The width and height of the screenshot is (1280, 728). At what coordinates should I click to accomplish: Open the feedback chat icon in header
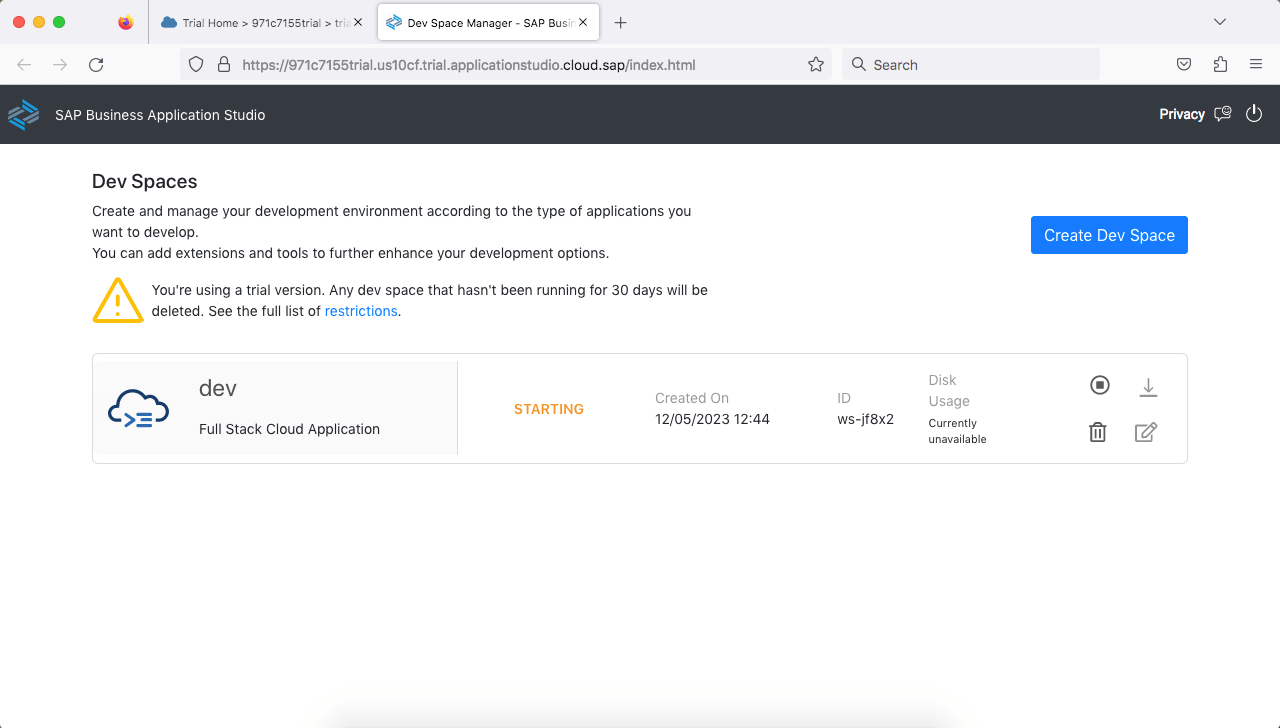click(1223, 114)
